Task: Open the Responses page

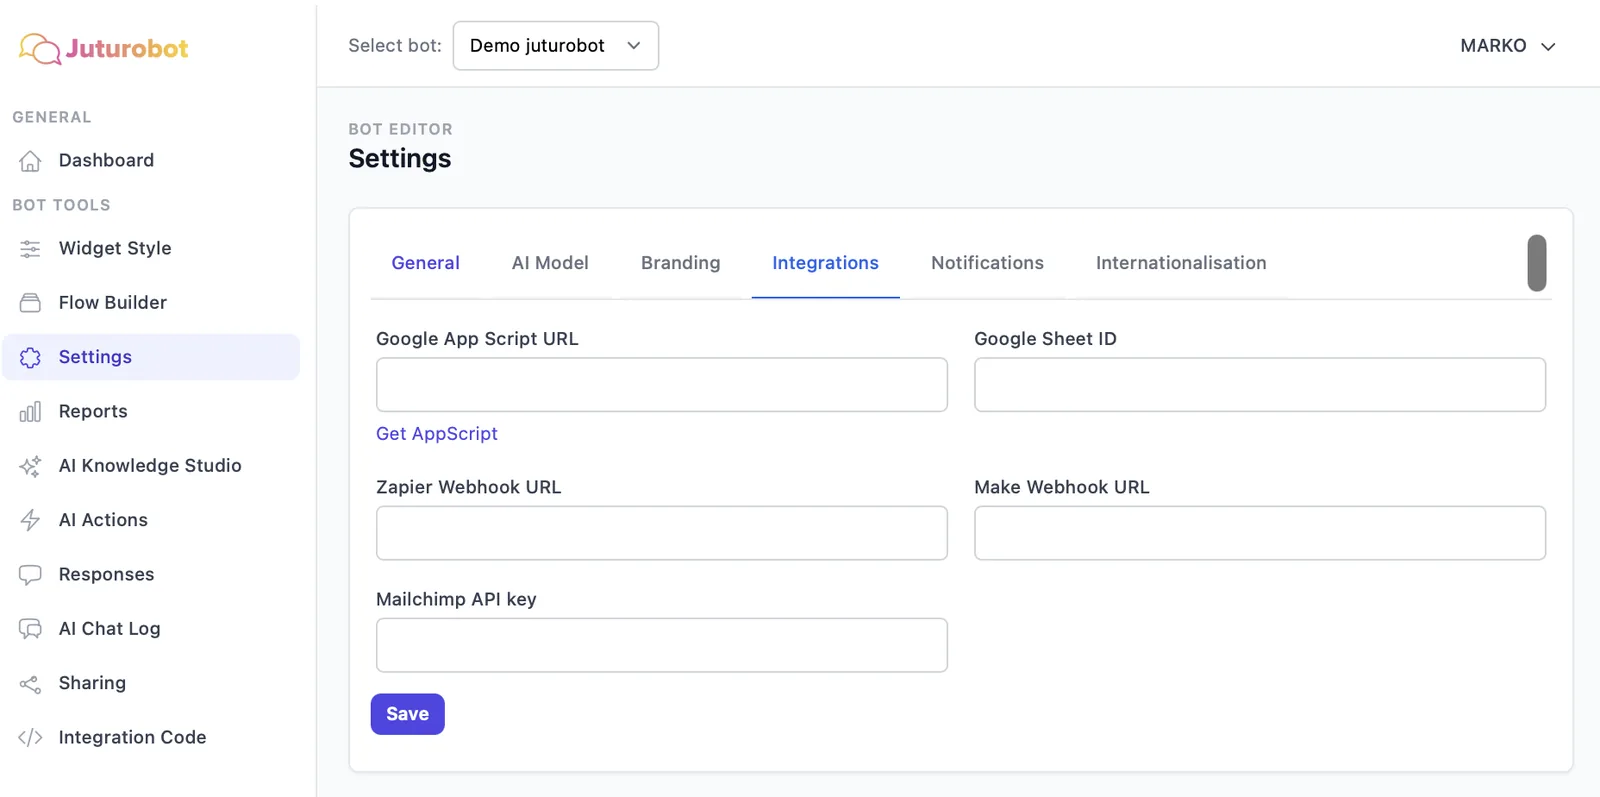Action: coord(151,575)
